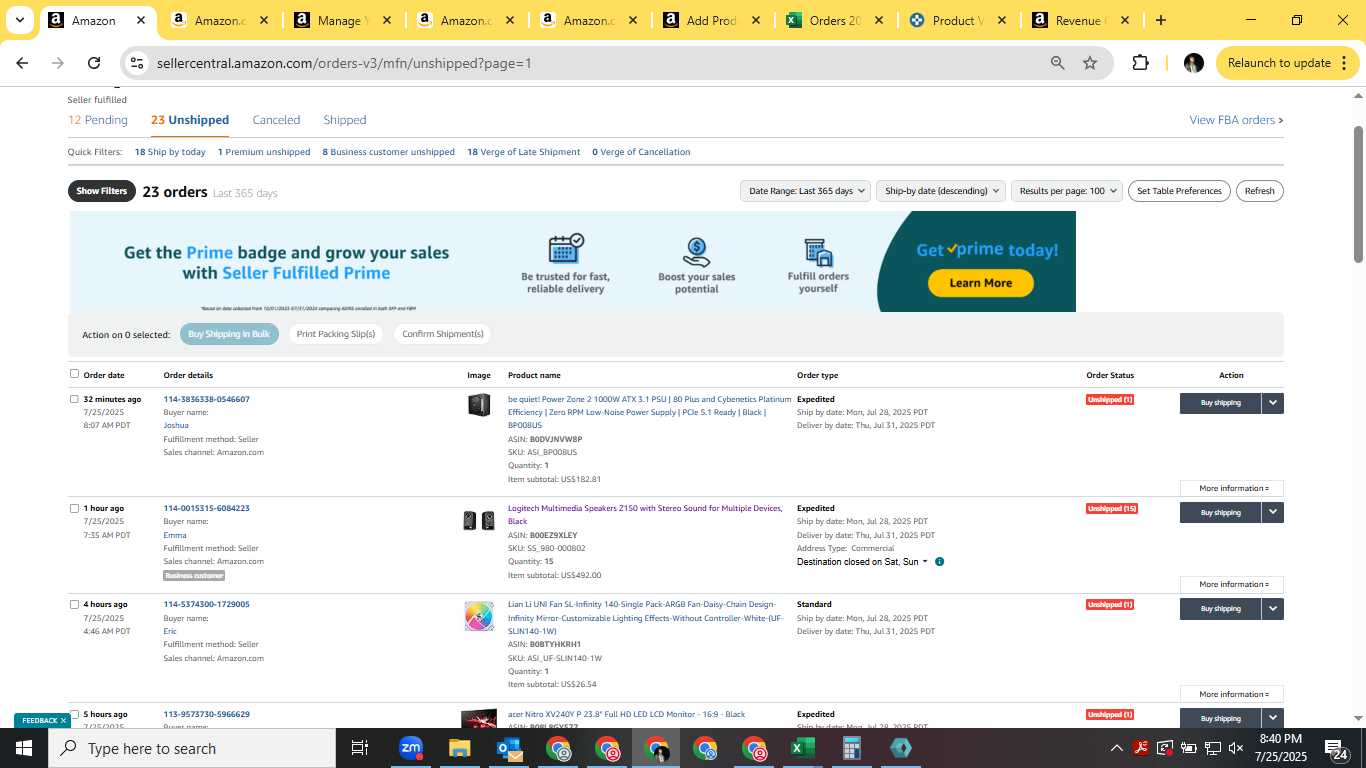Open the Chrome profile avatar
This screenshot has width=1366, height=768.
[1193, 63]
